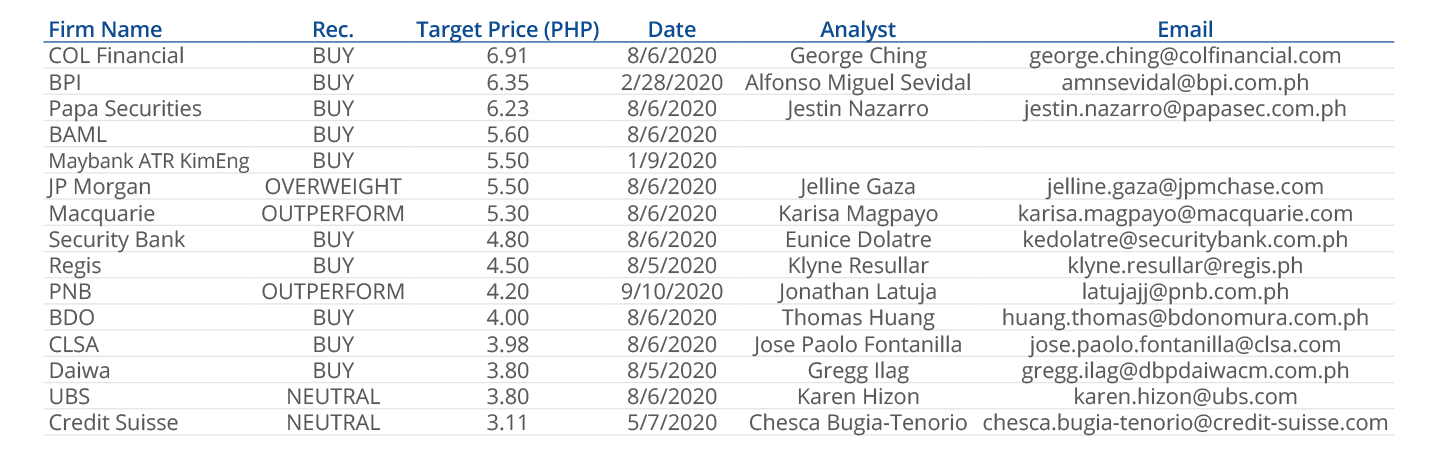Click jose.paolo.fontanilla@clsa.com link

click(1185, 344)
